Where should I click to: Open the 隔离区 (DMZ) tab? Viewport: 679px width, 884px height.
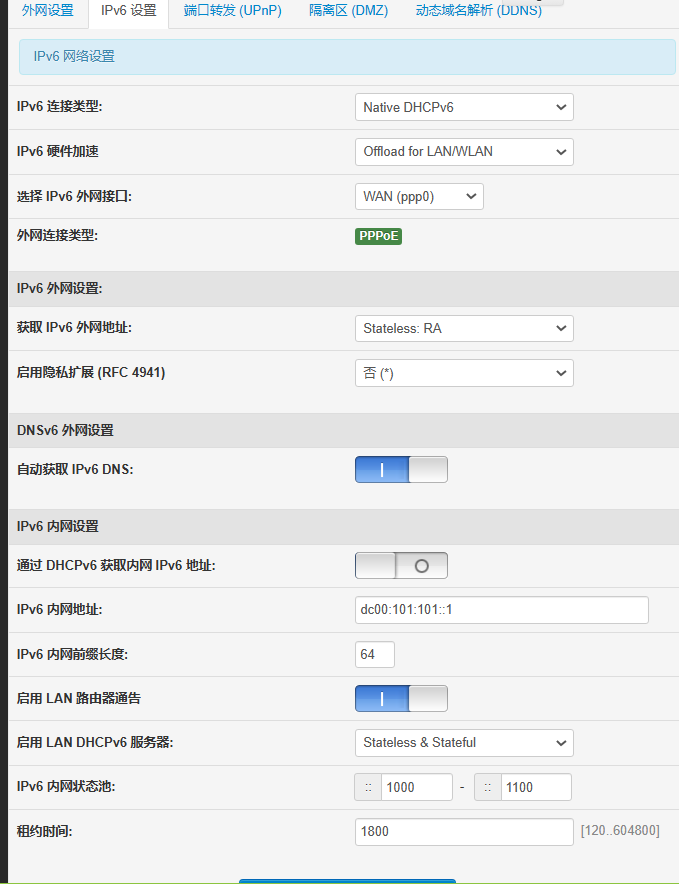click(348, 11)
